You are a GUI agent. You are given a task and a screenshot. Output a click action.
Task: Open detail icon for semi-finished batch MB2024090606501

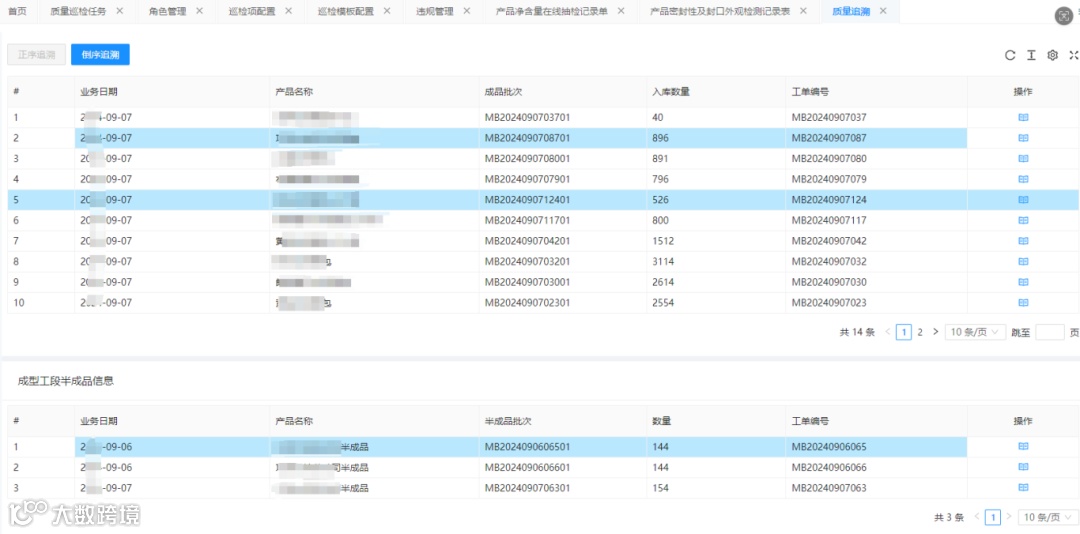click(x=1023, y=446)
